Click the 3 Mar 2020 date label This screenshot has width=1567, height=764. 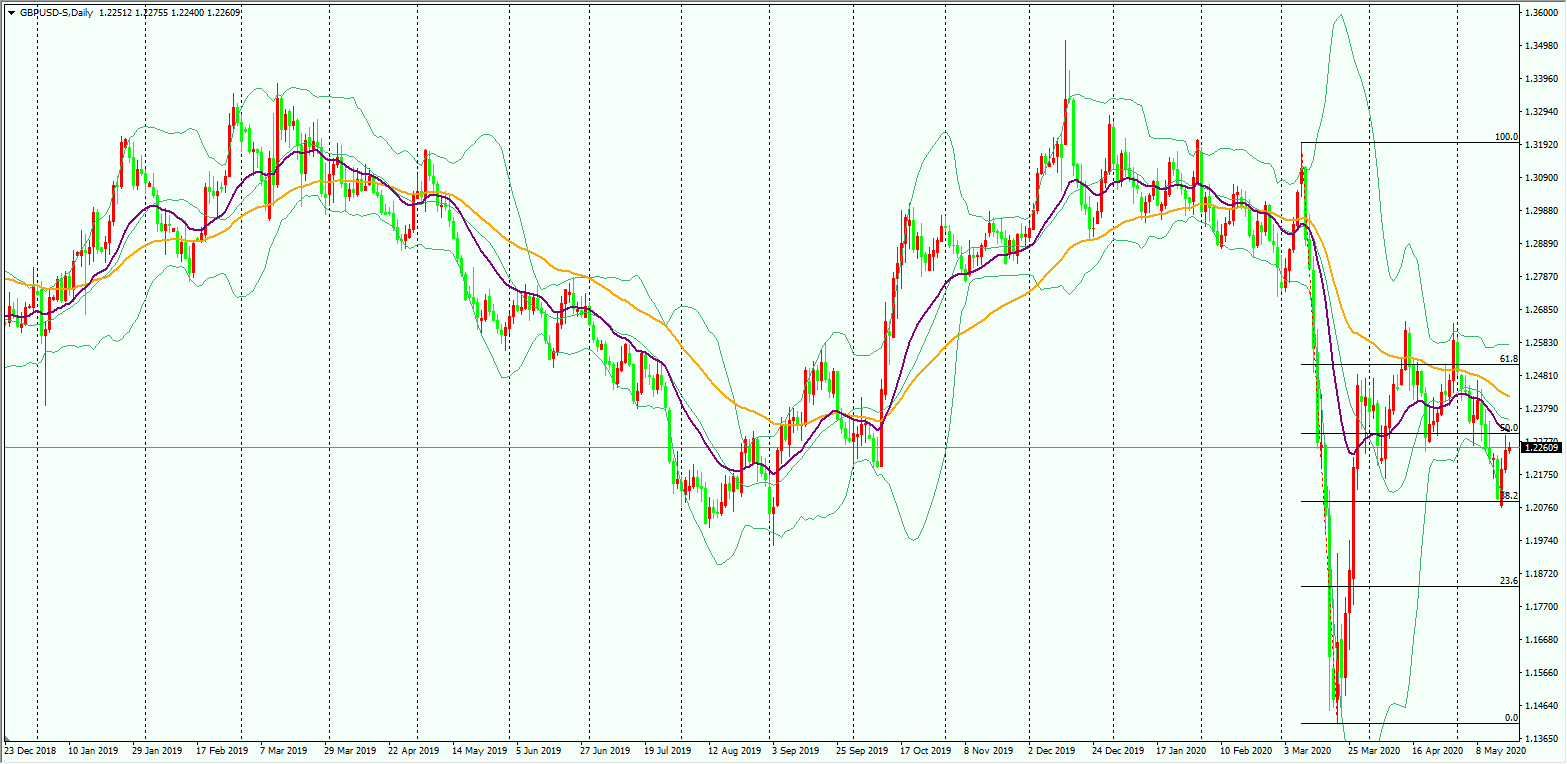tap(1307, 749)
